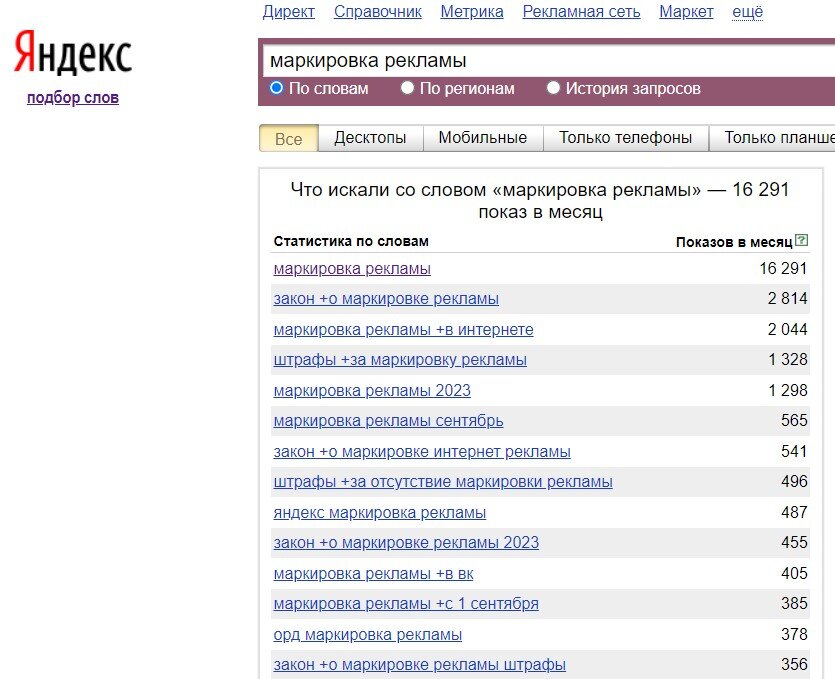
Task: Click the 2 814 impressions value
Action: 788,298
